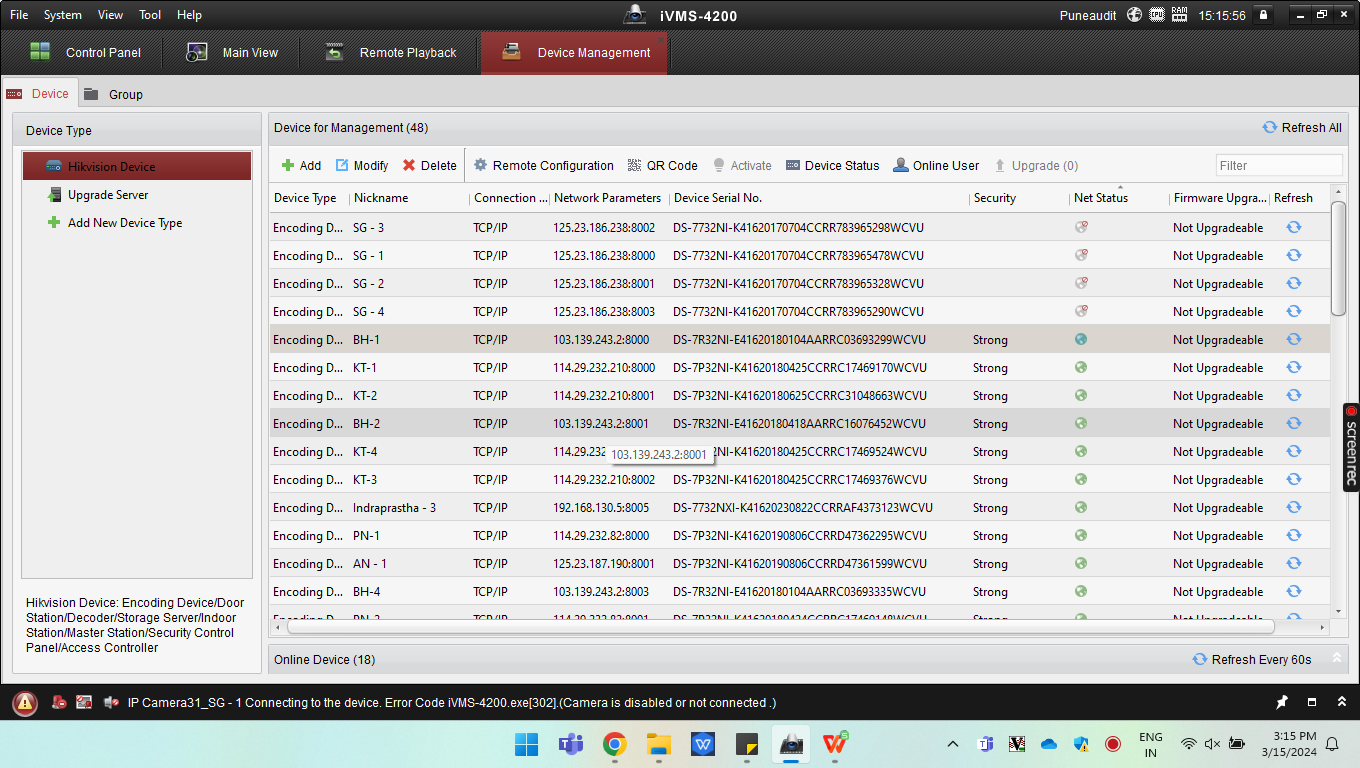This screenshot has height=768, width=1360.
Task: Refresh the KT-1 device row
Action: [x=1293, y=367]
